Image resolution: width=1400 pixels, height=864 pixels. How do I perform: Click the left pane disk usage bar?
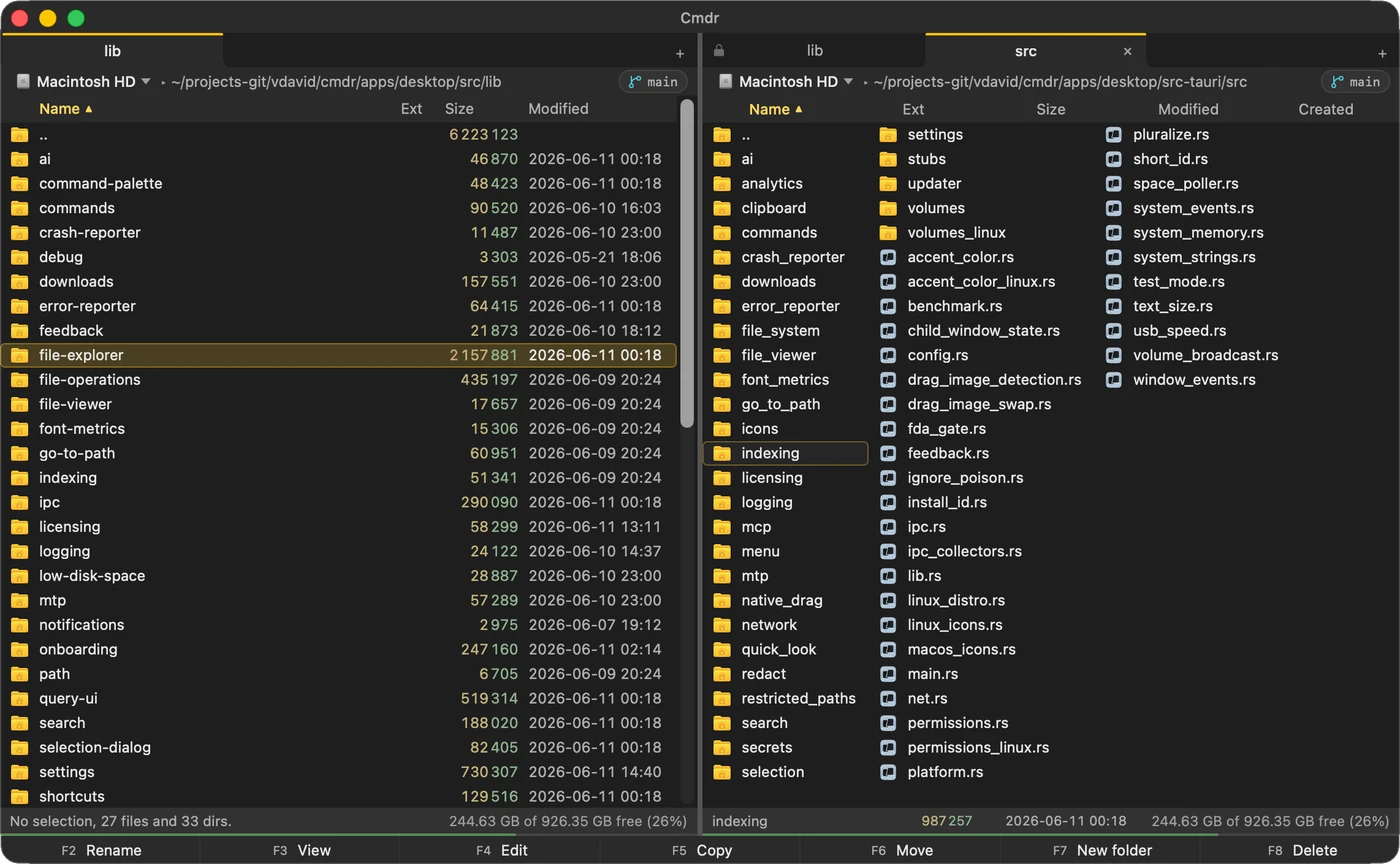(x=350, y=835)
